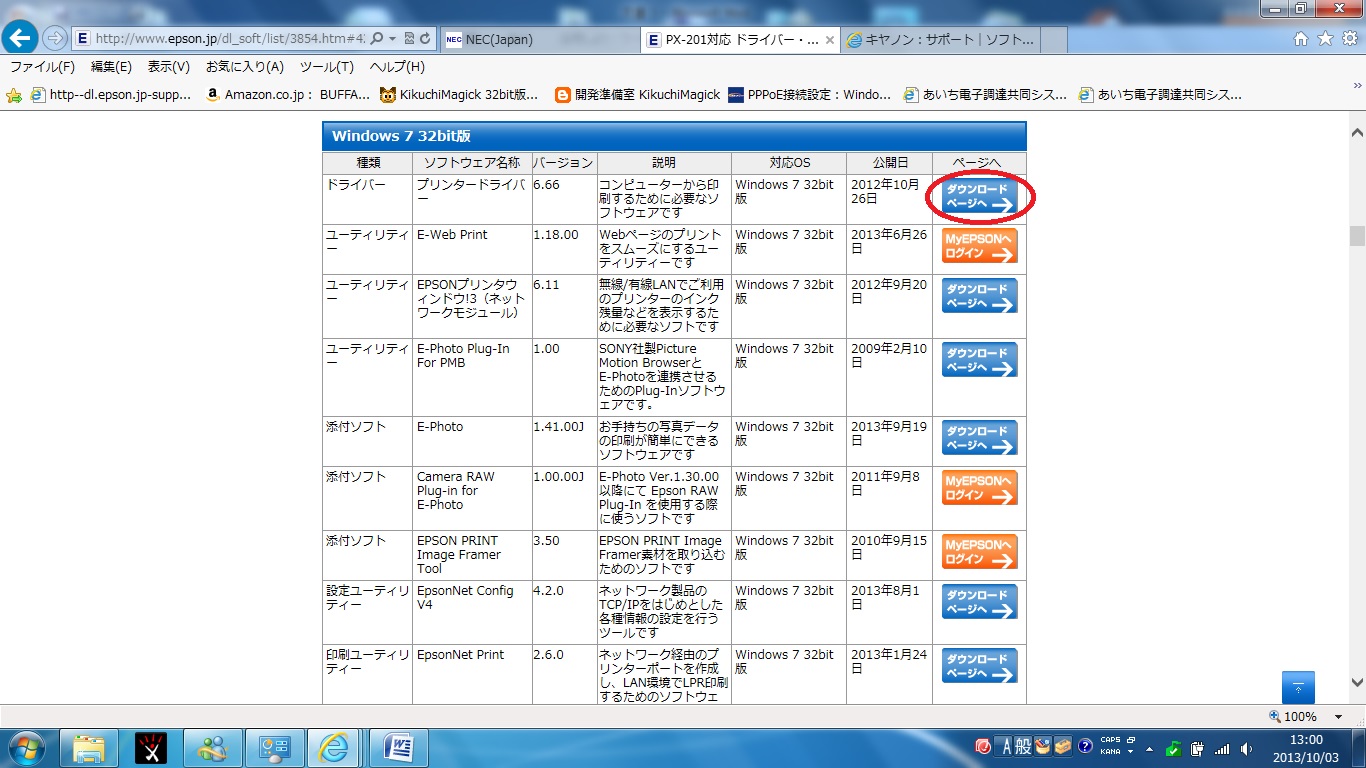Click download page button for プリンタードライバー
Viewport: 1366px width, 768px height.
point(979,197)
